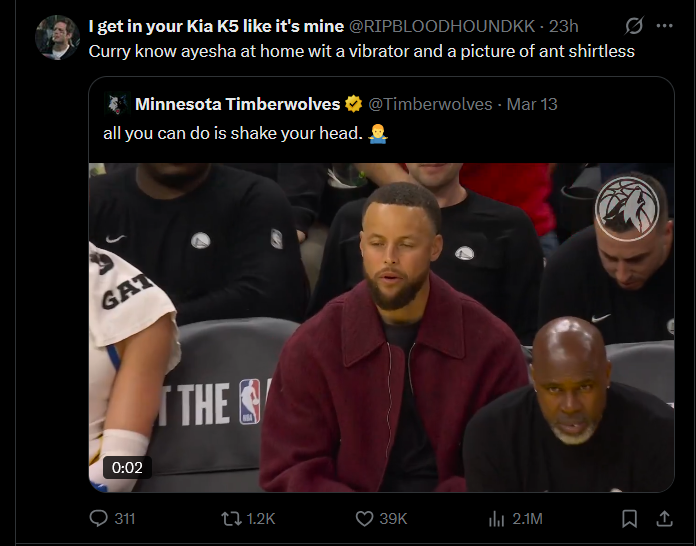Bookmark this tweet

pyautogui.click(x=630, y=518)
